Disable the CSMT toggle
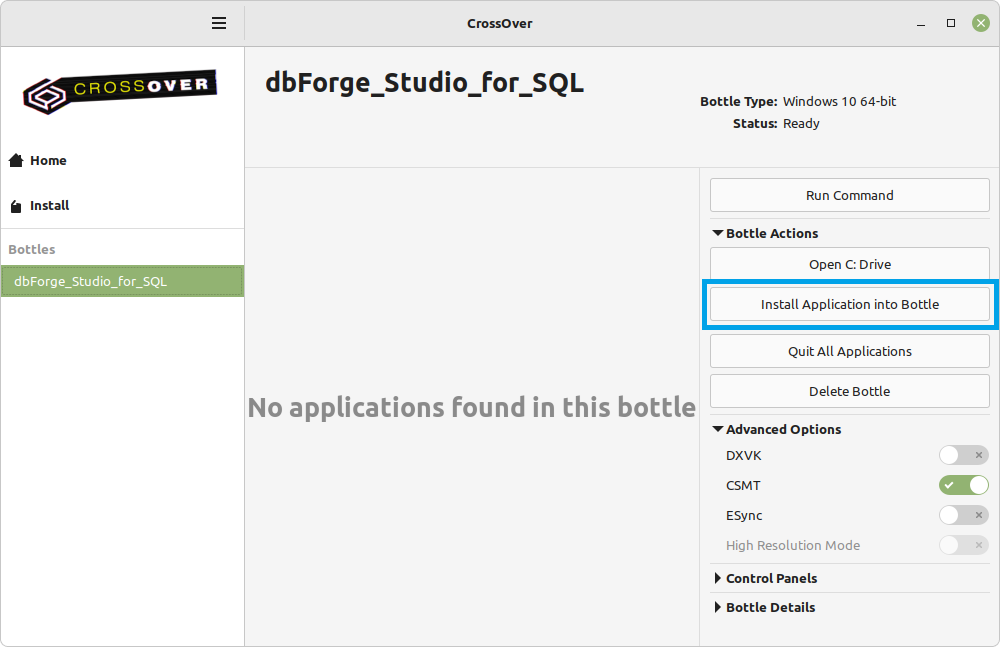1000x647 pixels. tap(963, 485)
